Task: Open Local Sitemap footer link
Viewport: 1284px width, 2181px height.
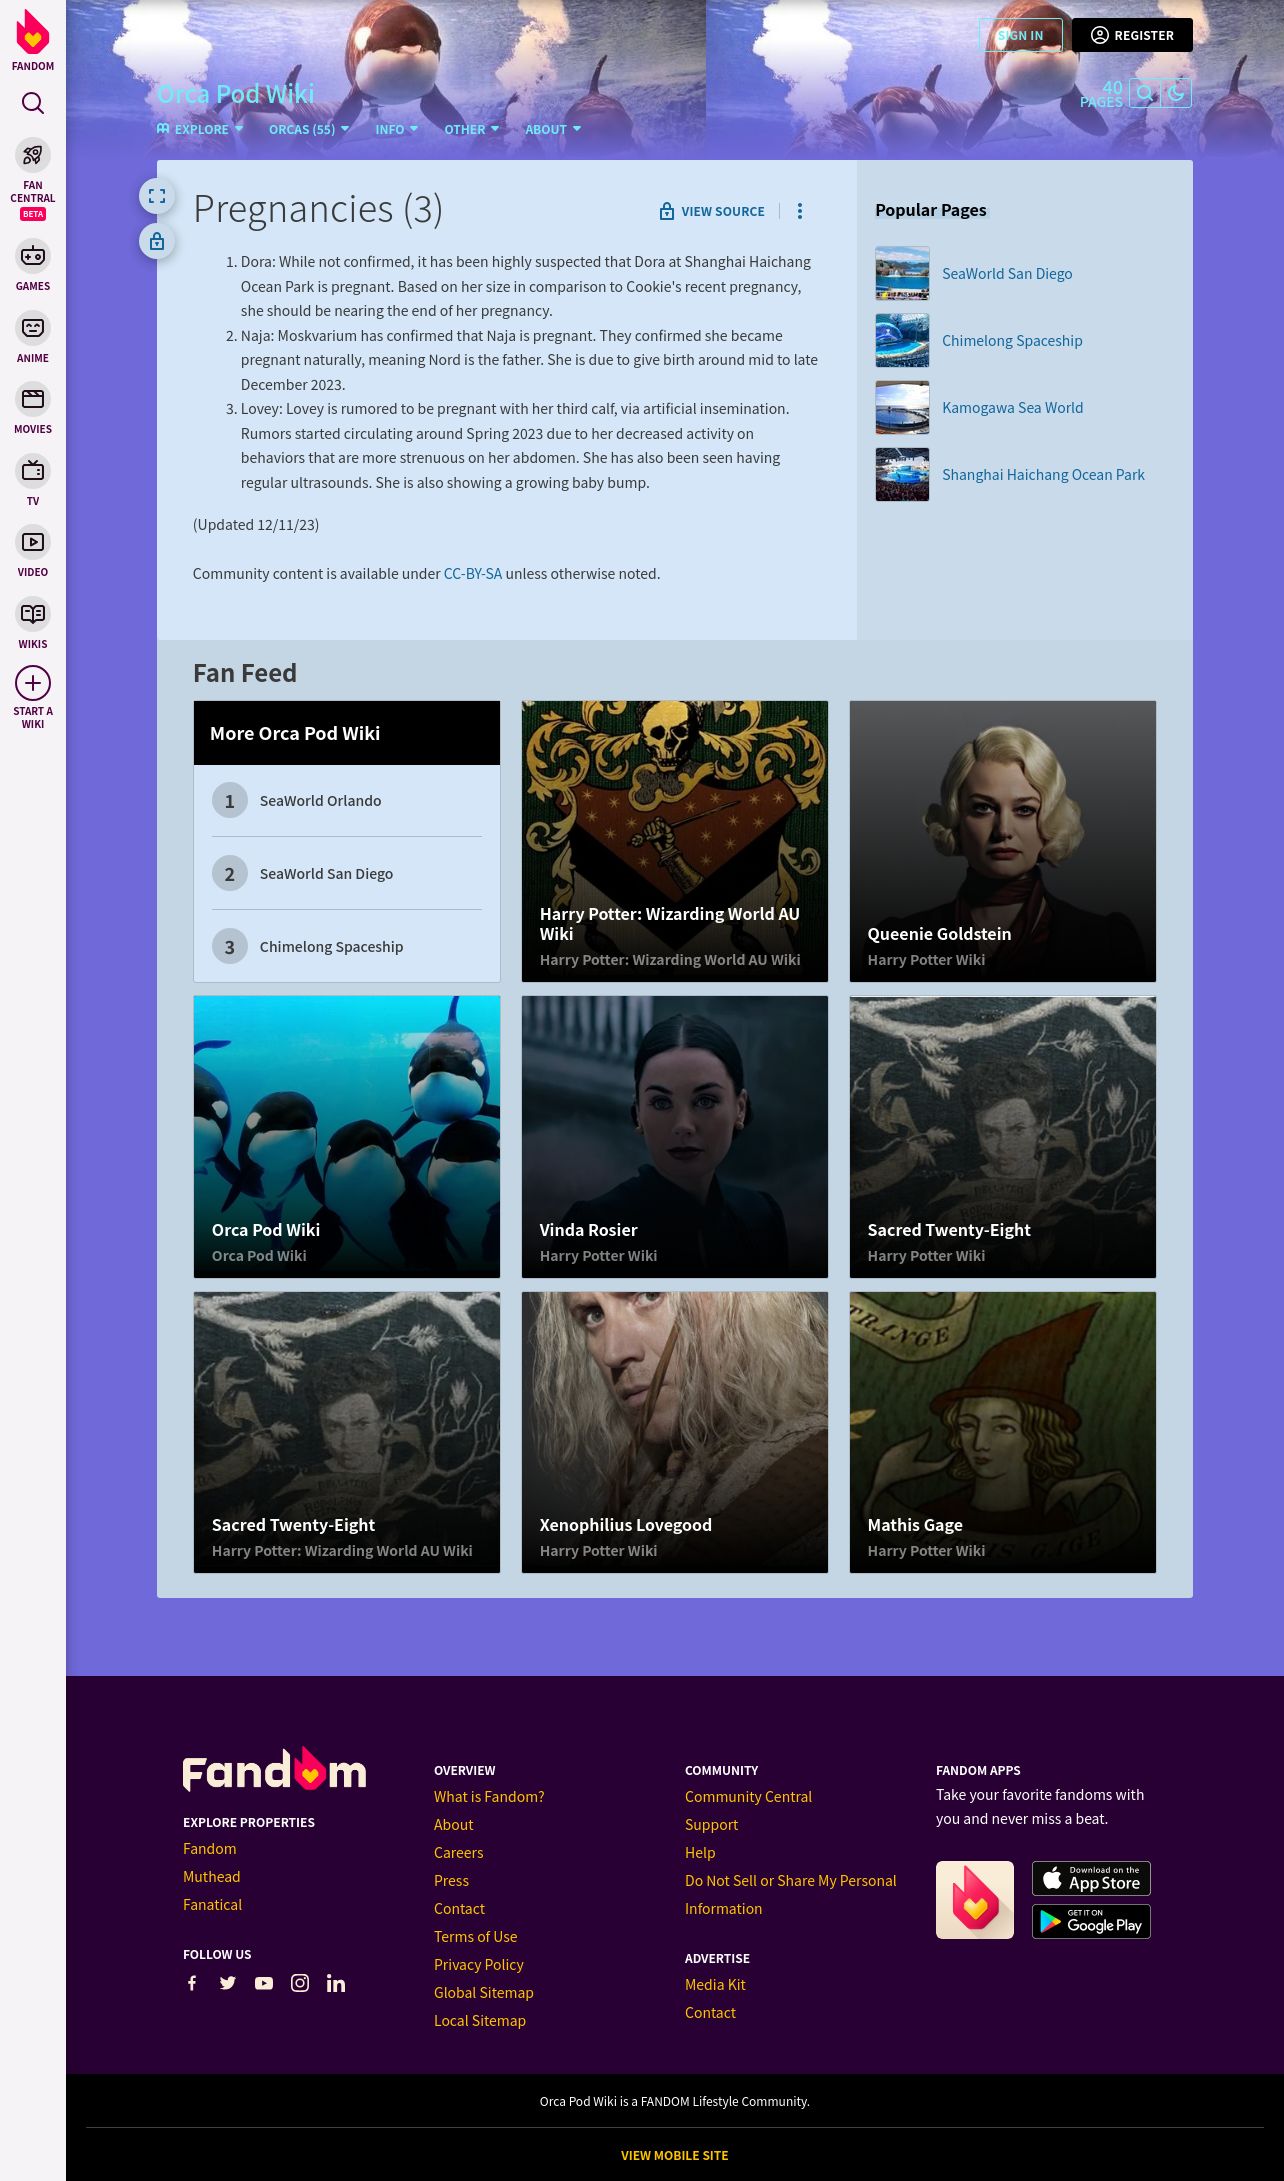Action: pyautogui.click(x=479, y=2021)
